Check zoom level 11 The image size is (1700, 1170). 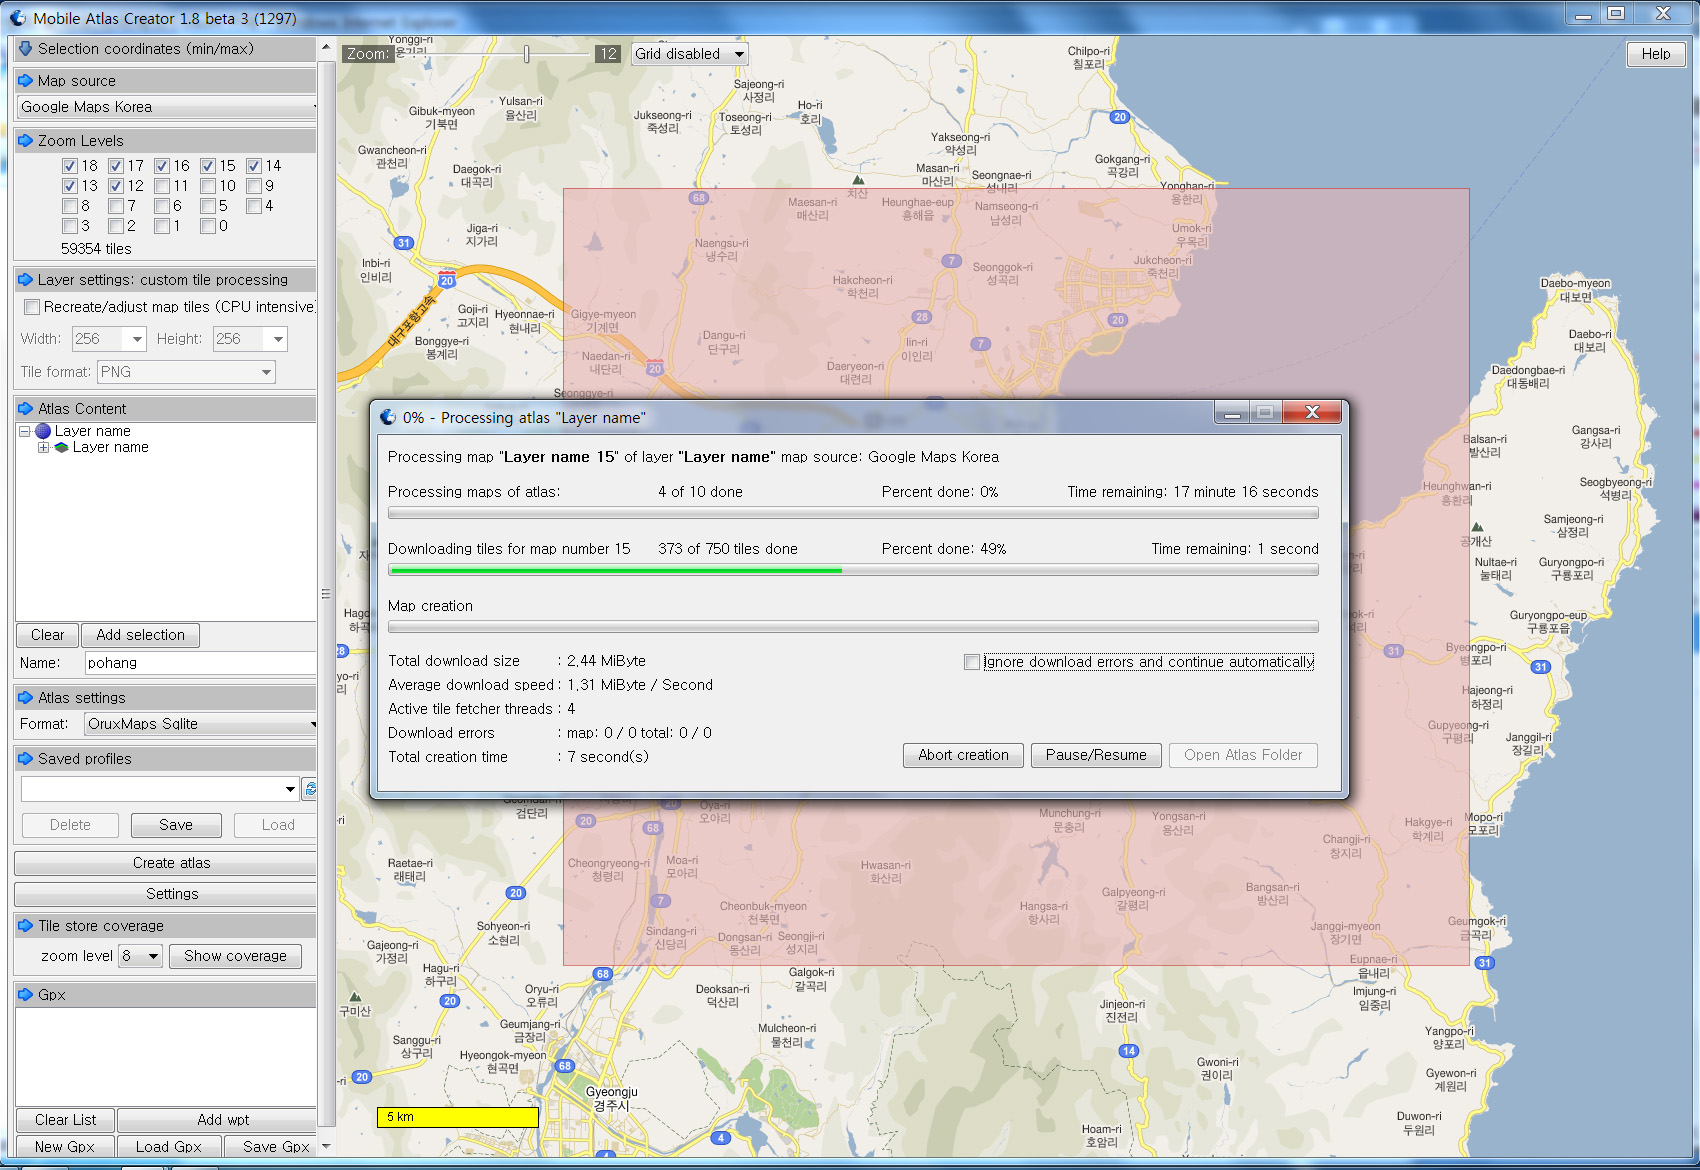pos(162,186)
